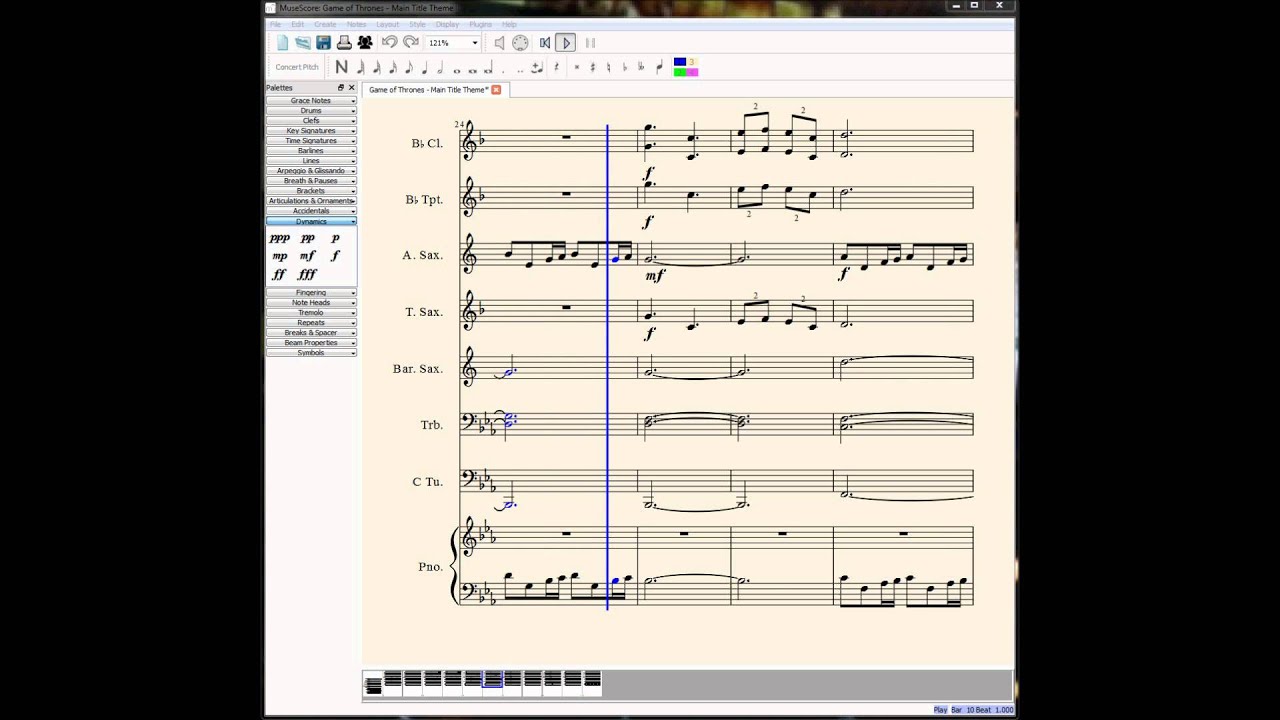Expand the Drums palette
This screenshot has height=720, width=1280.
coord(311,111)
